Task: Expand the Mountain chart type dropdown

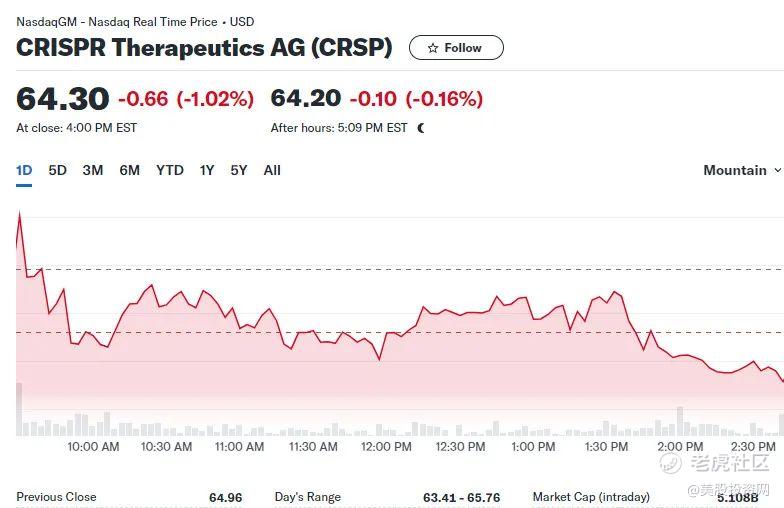Action: [x=741, y=170]
